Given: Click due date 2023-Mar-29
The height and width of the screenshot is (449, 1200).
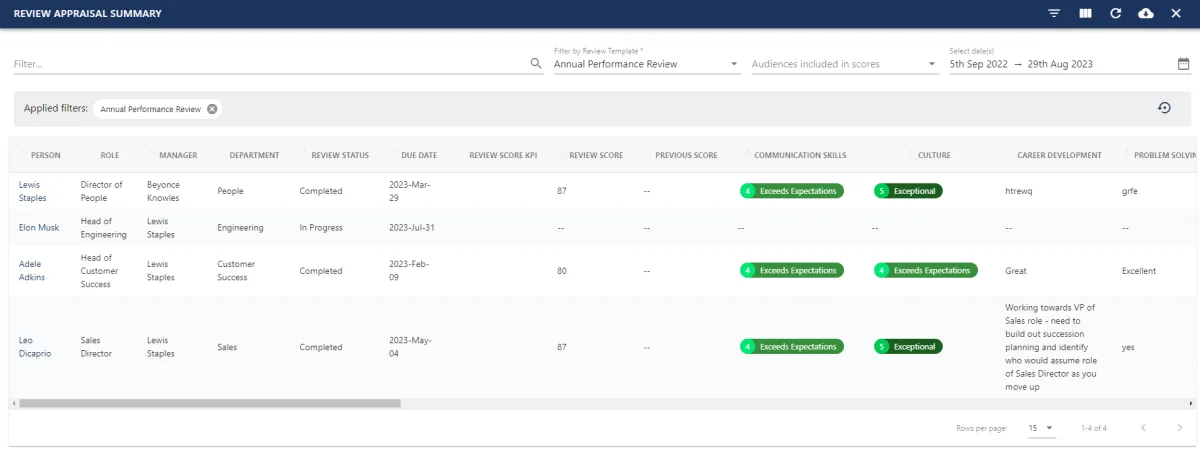Looking at the screenshot, I should click(408, 191).
